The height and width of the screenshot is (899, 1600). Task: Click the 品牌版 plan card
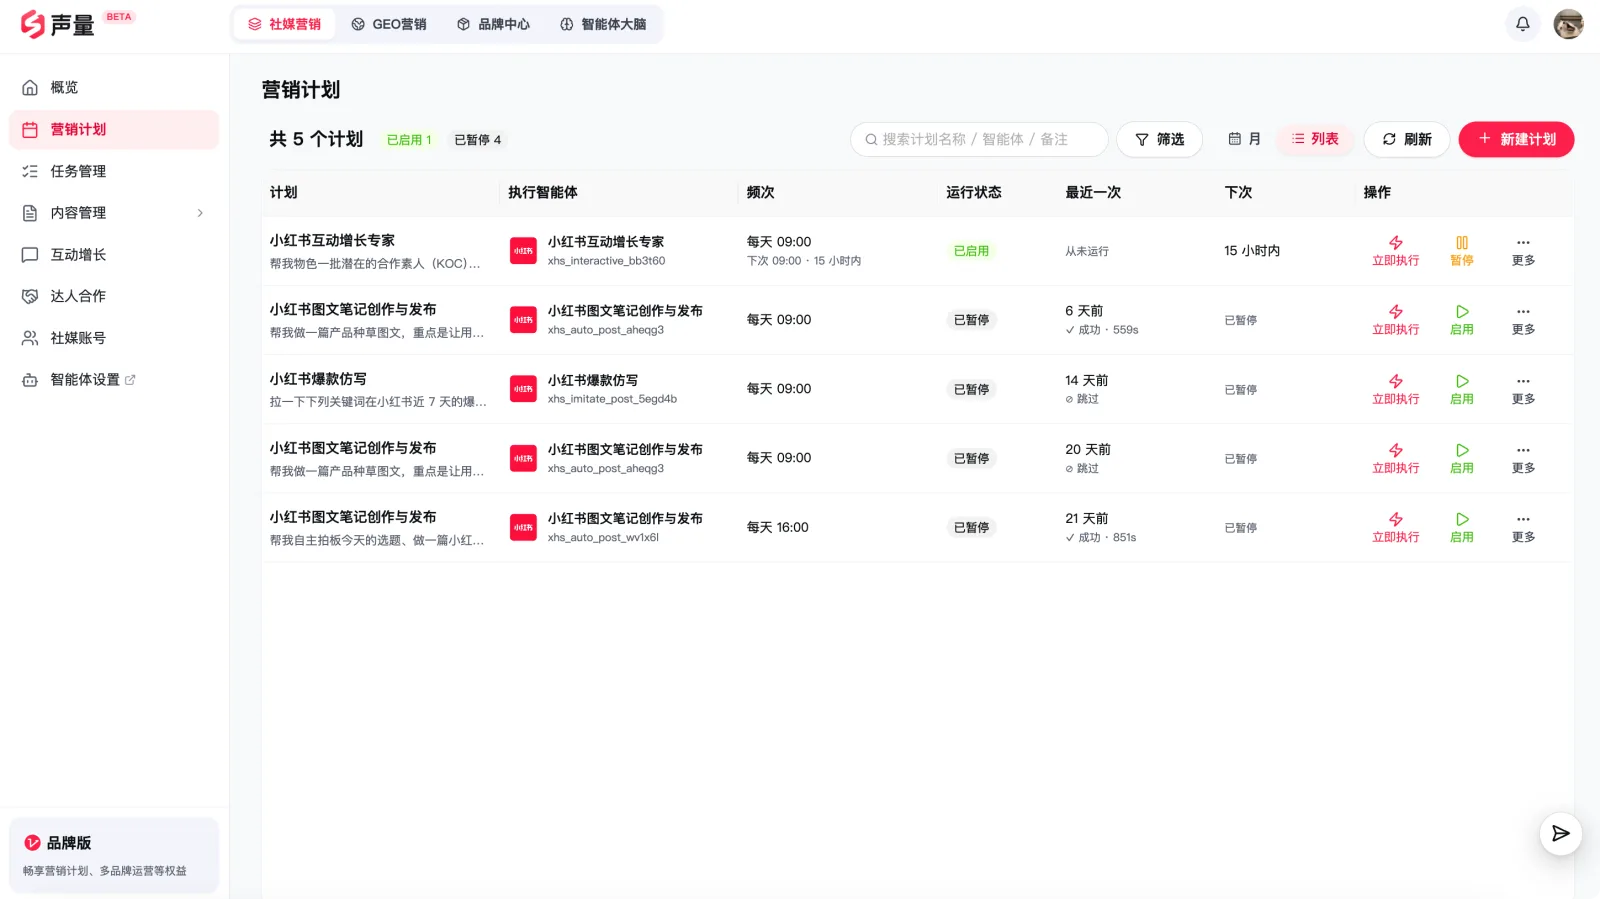[x=114, y=855]
